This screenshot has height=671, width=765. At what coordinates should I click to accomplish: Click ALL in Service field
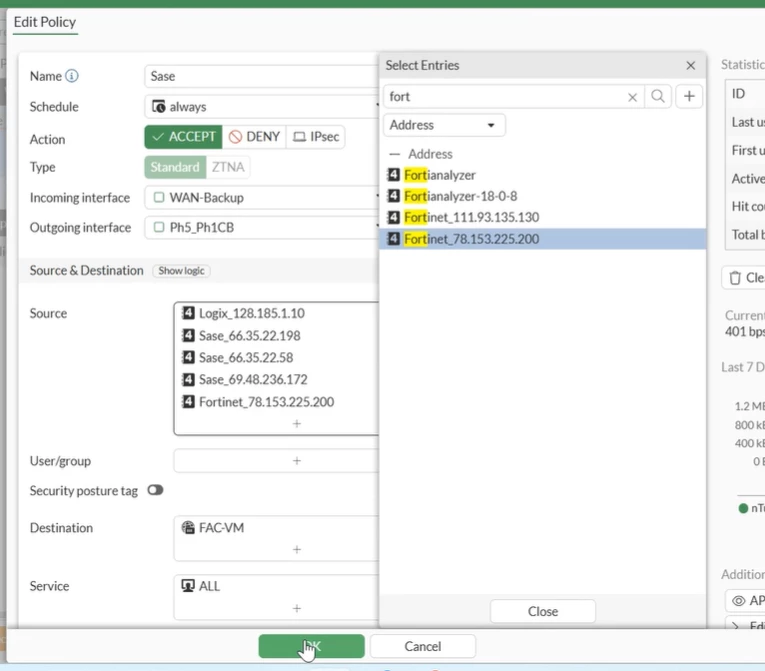(209, 586)
